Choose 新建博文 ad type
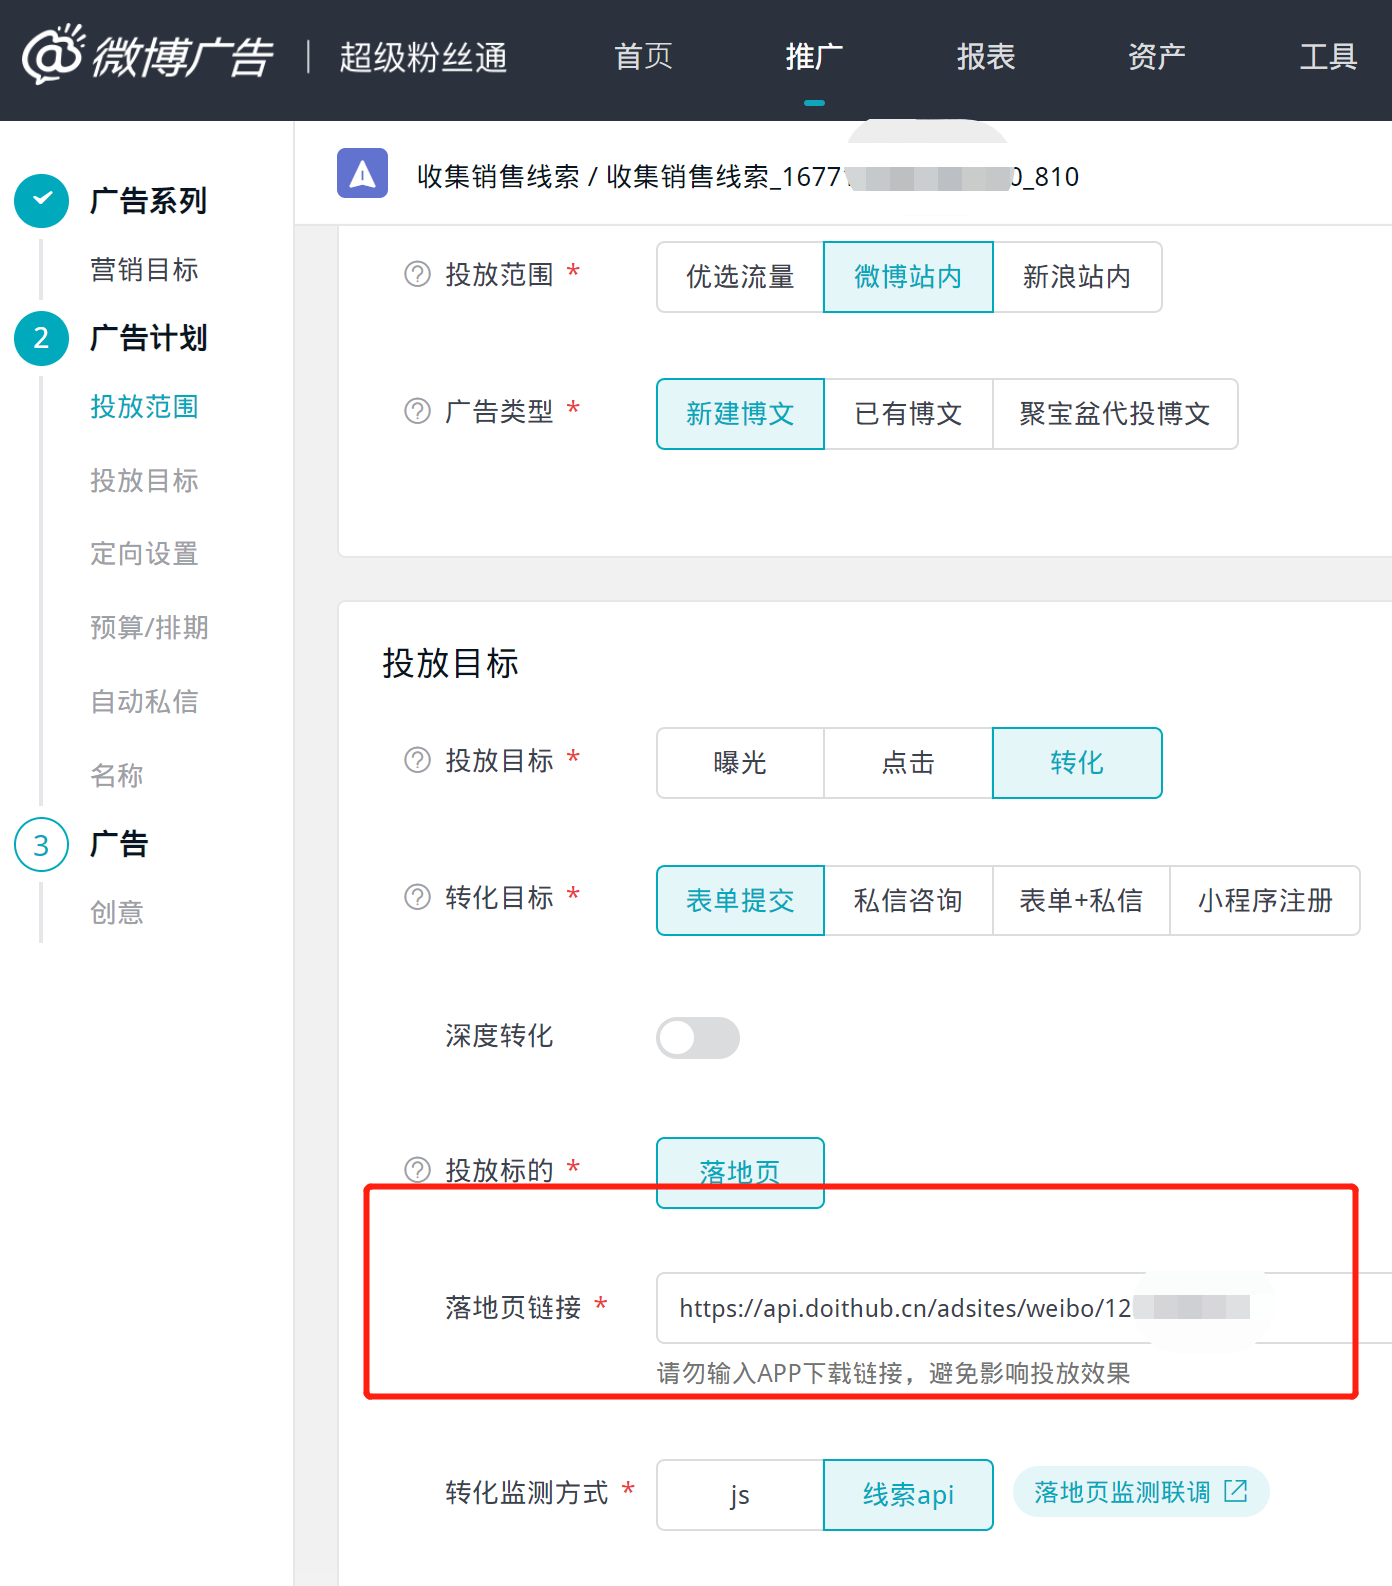The image size is (1392, 1586). click(740, 414)
